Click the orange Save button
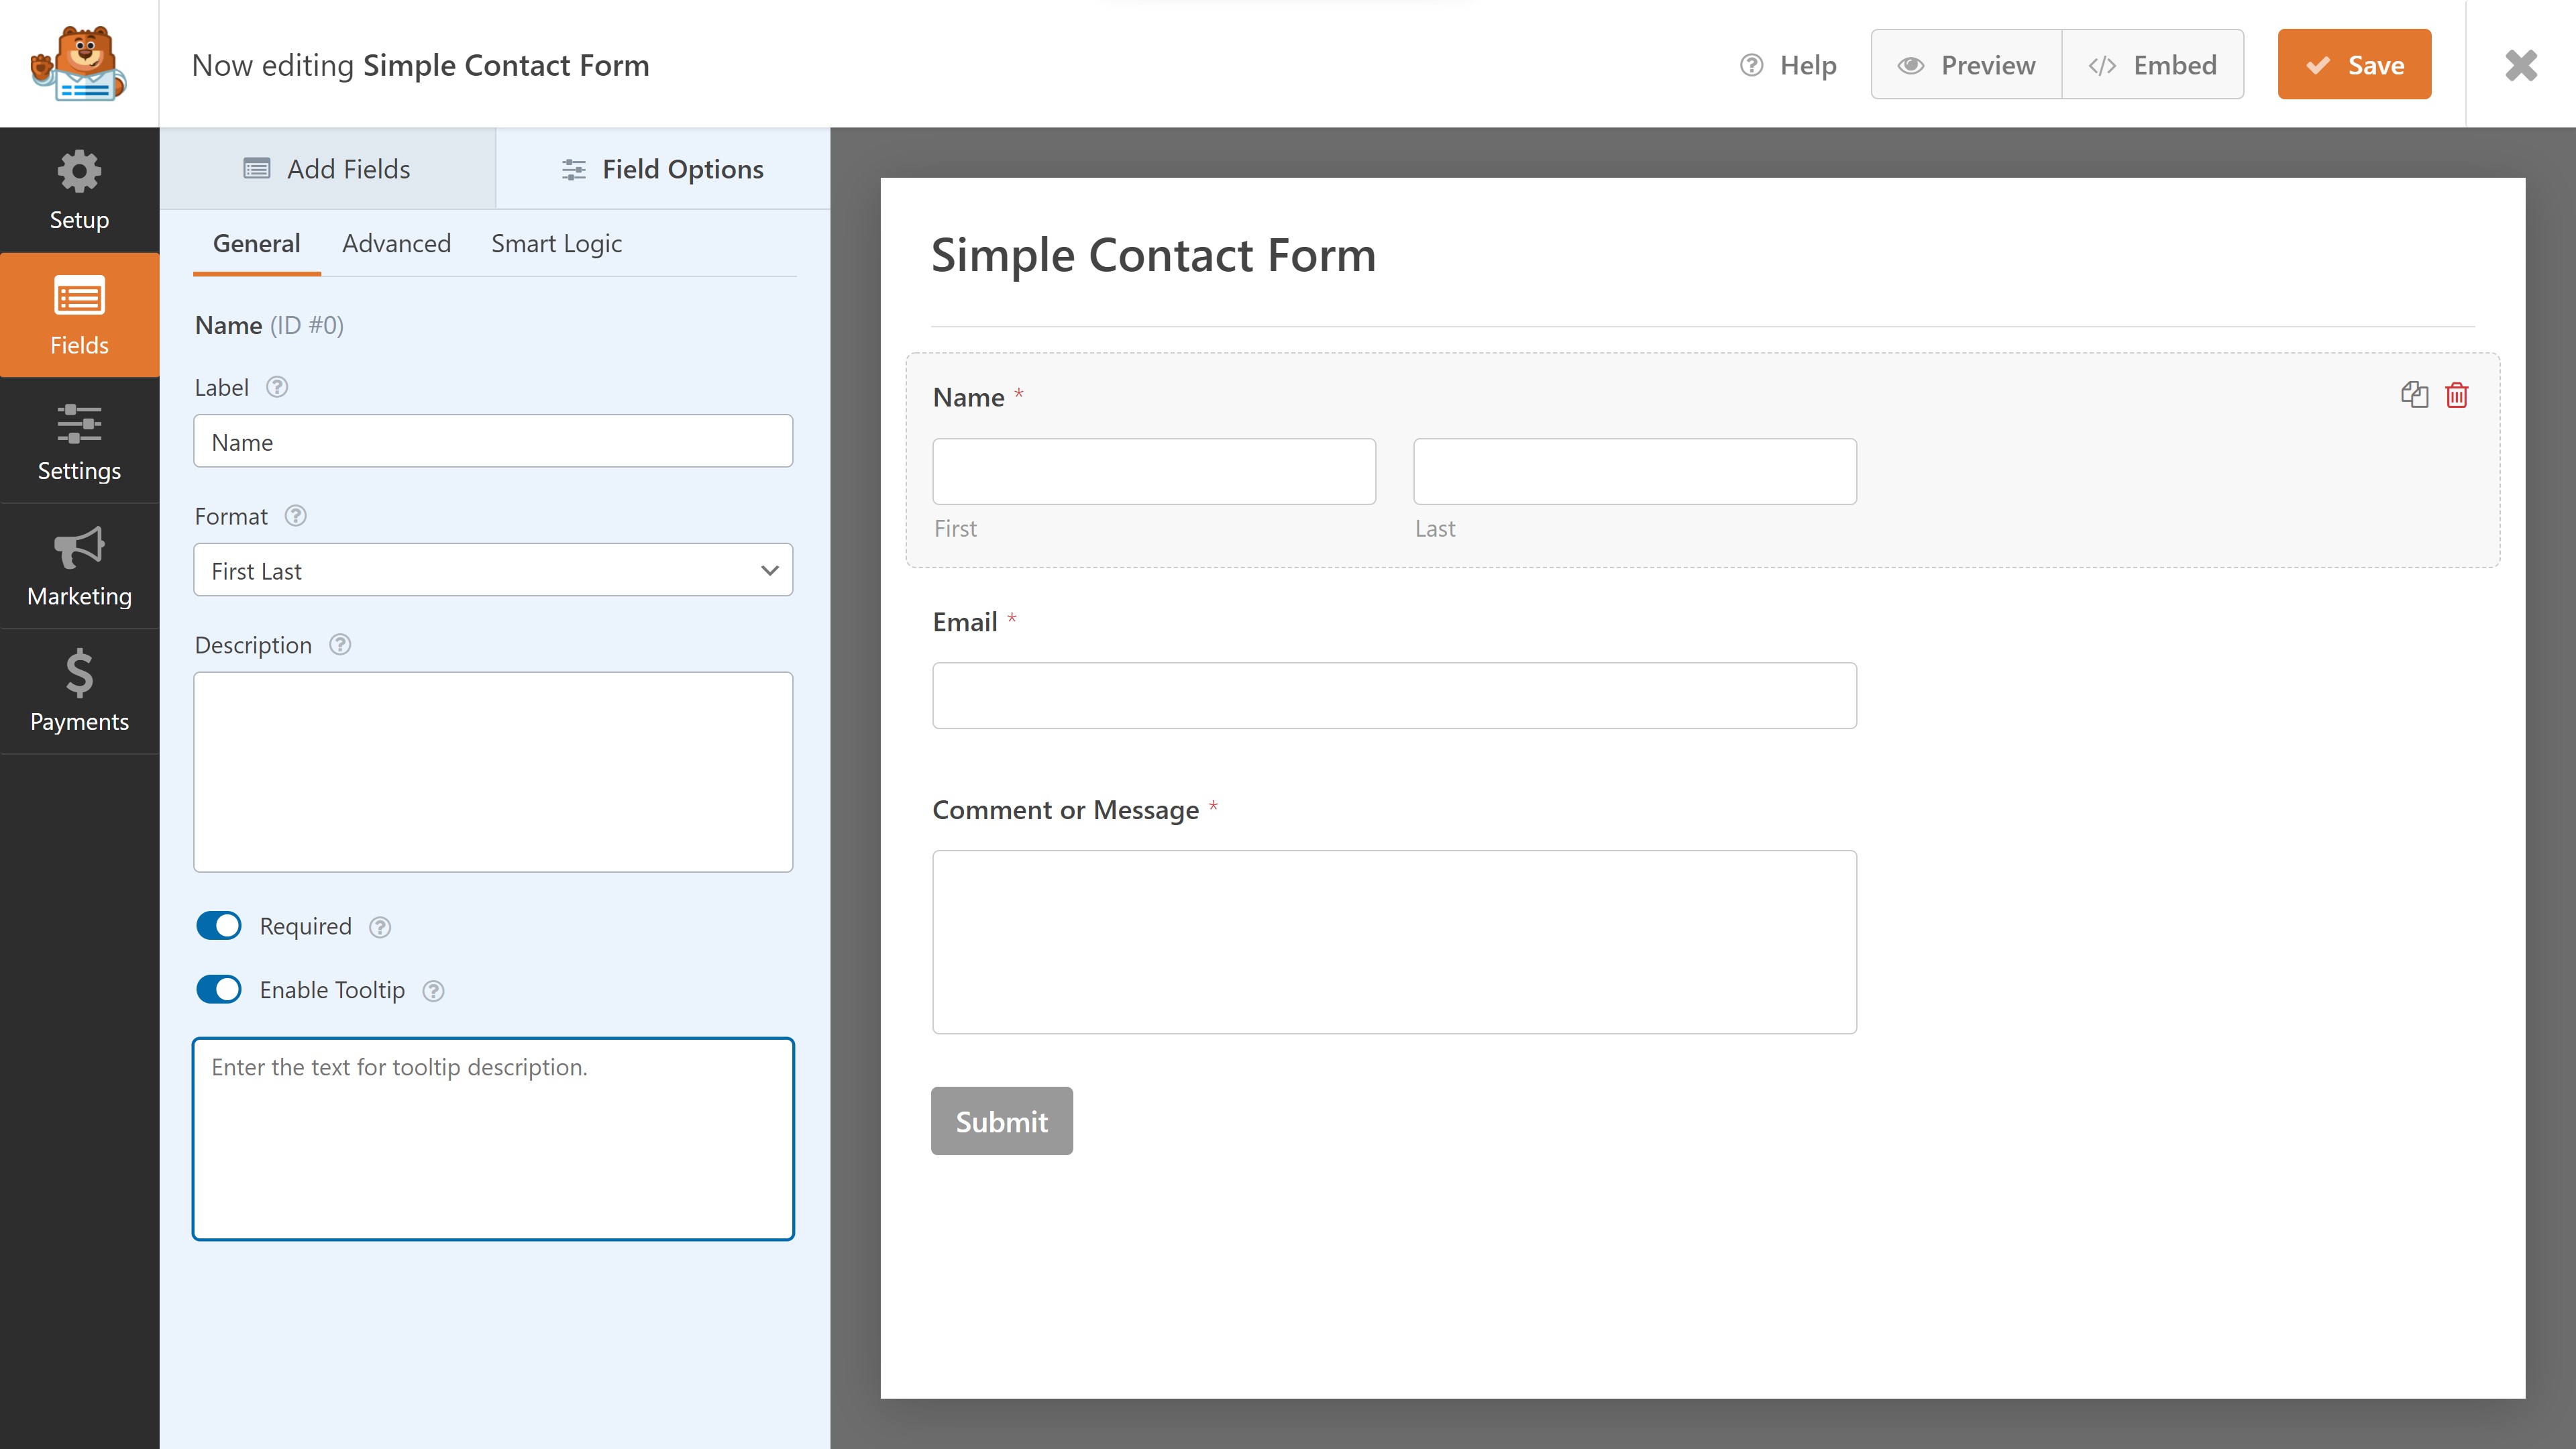The width and height of the screenshot is (2576, 1449). pyautogui.click(x=2354, y=65)
